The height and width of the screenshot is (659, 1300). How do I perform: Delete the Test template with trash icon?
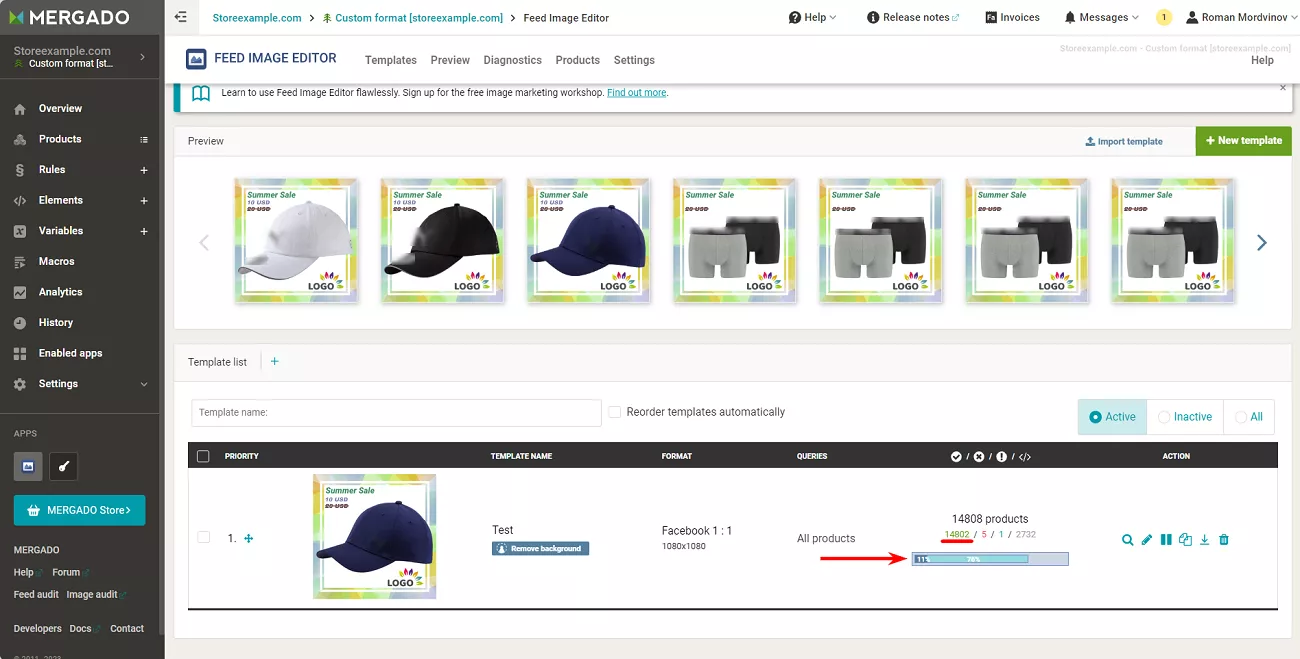(x=1224, y=540)
